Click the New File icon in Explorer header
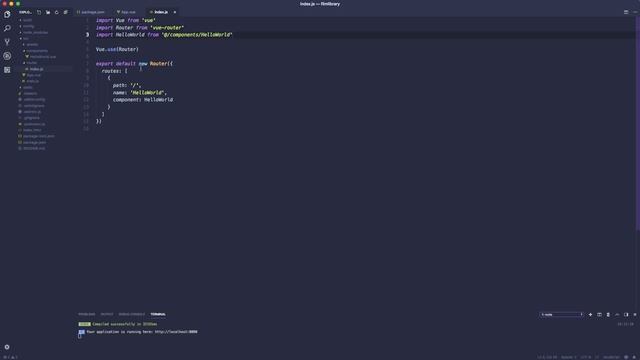 (39, 12)
